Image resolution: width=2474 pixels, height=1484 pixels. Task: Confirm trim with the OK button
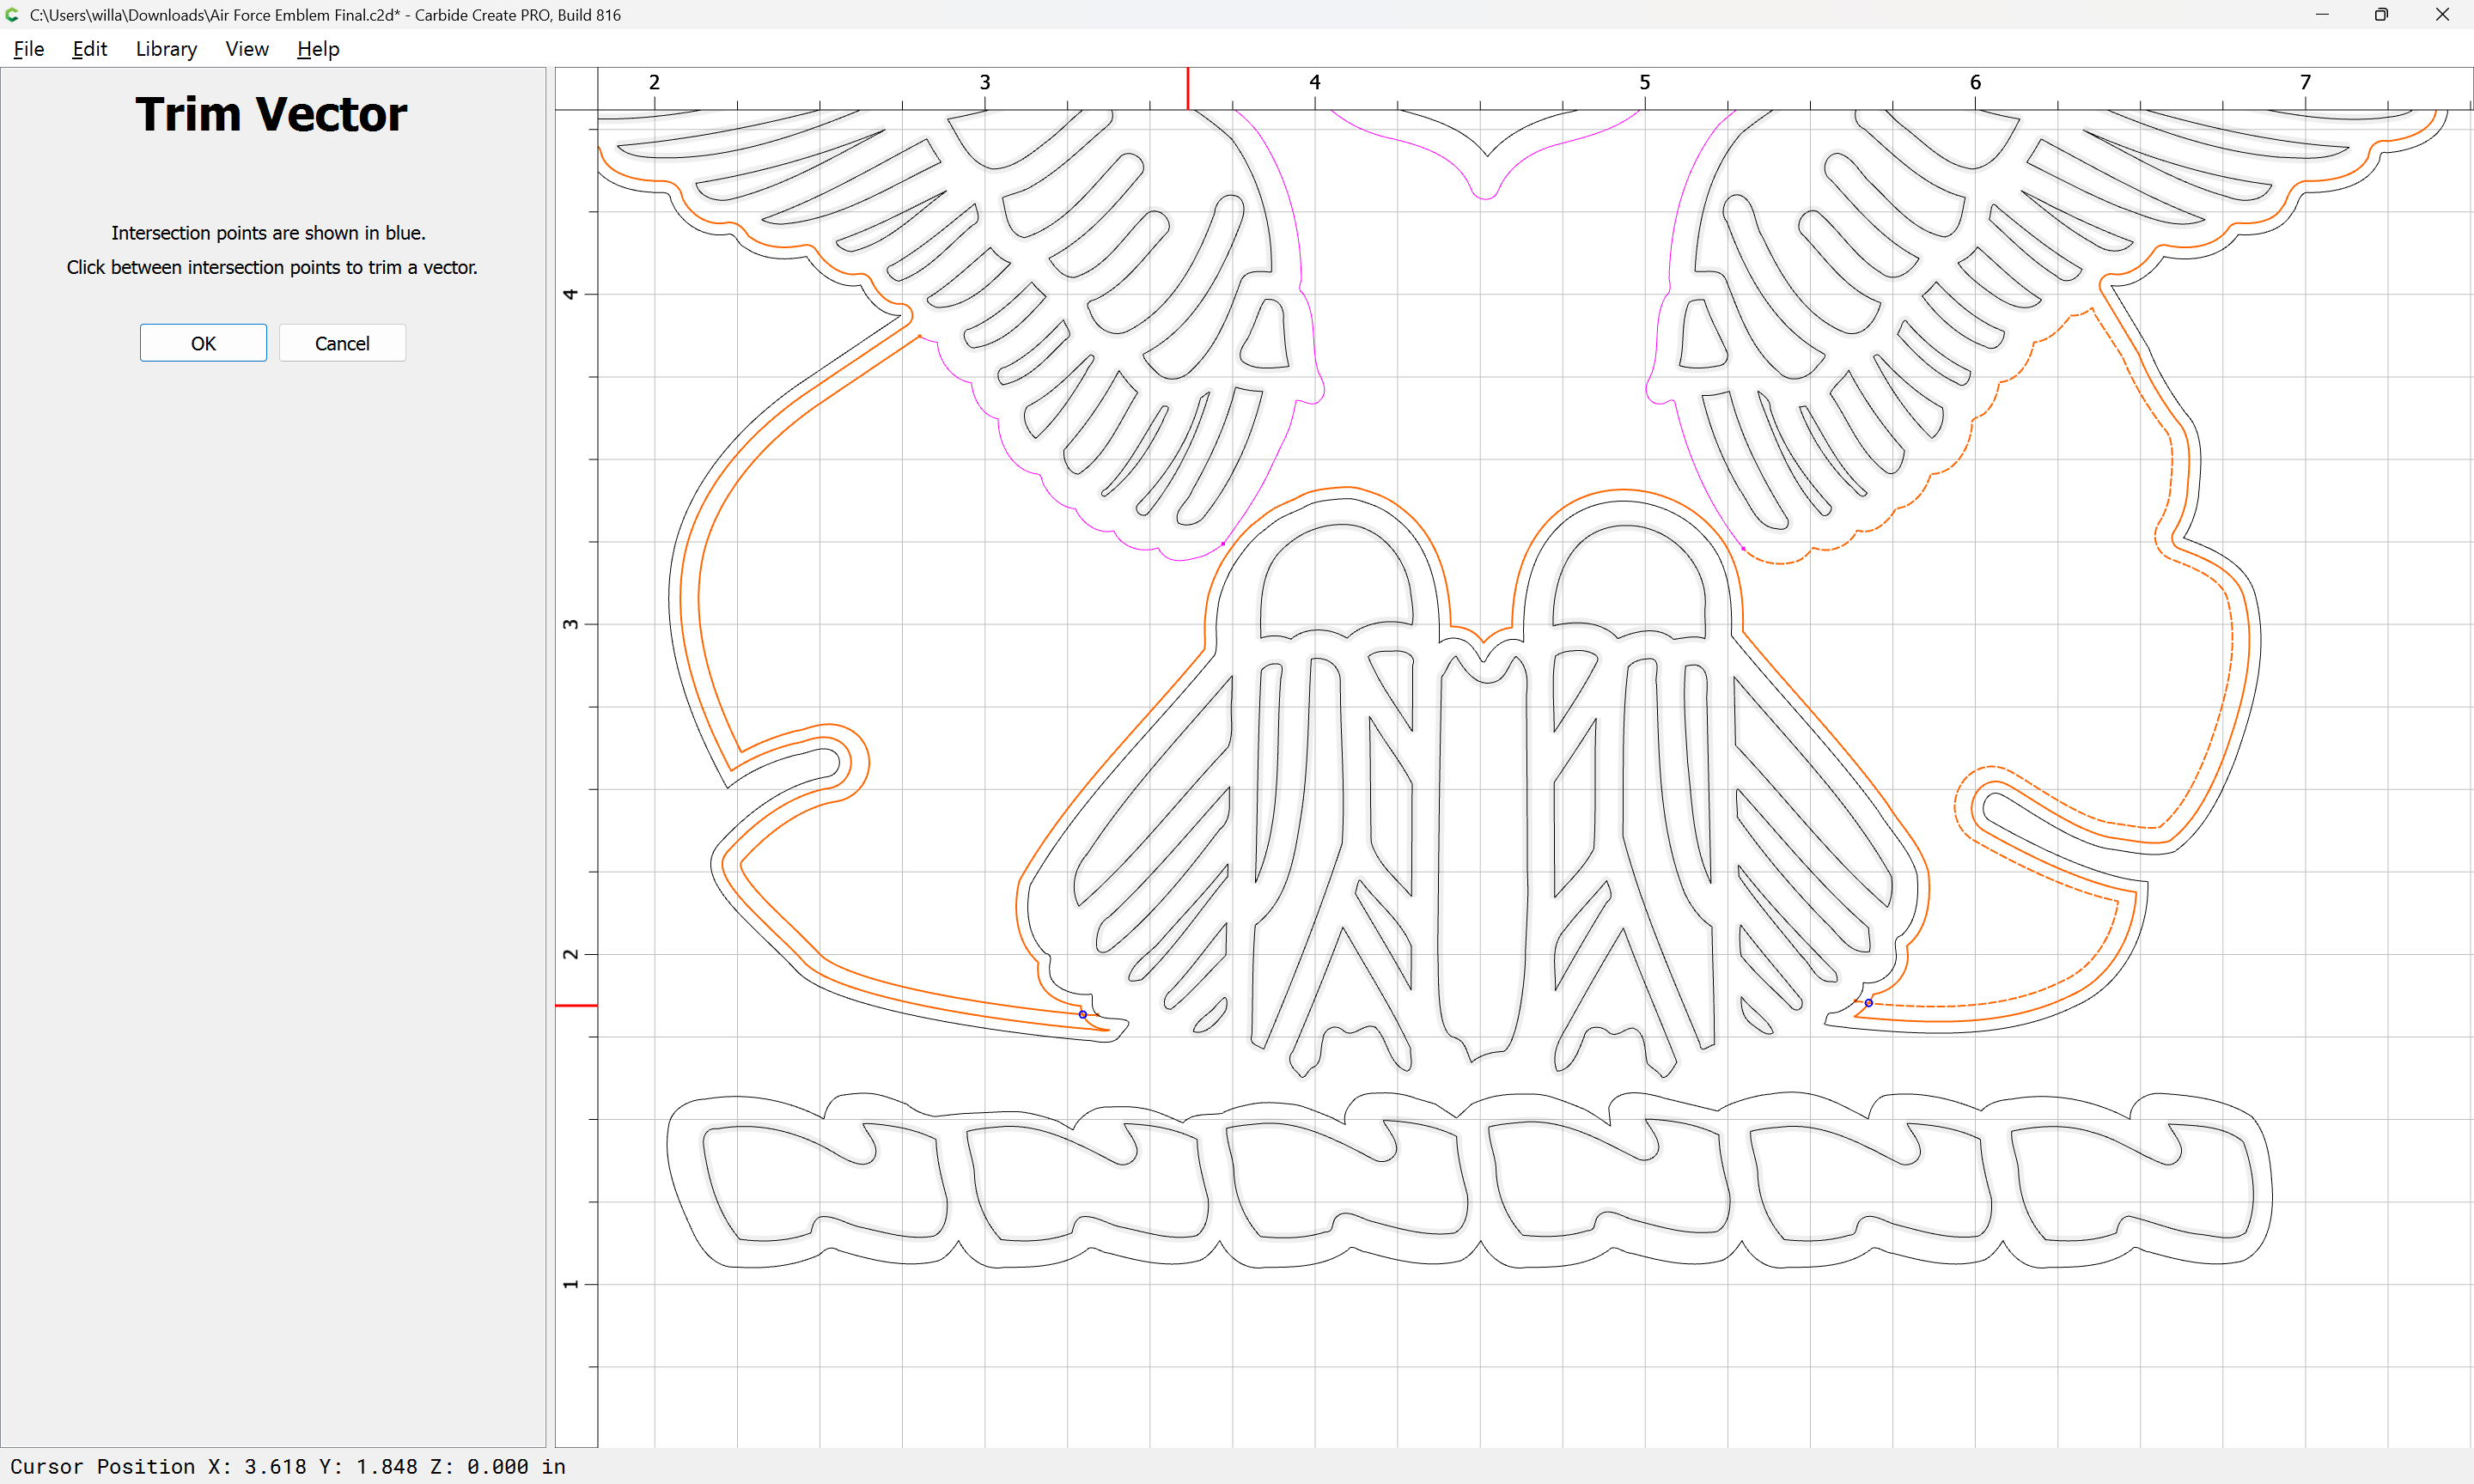[x=203, y=343]
